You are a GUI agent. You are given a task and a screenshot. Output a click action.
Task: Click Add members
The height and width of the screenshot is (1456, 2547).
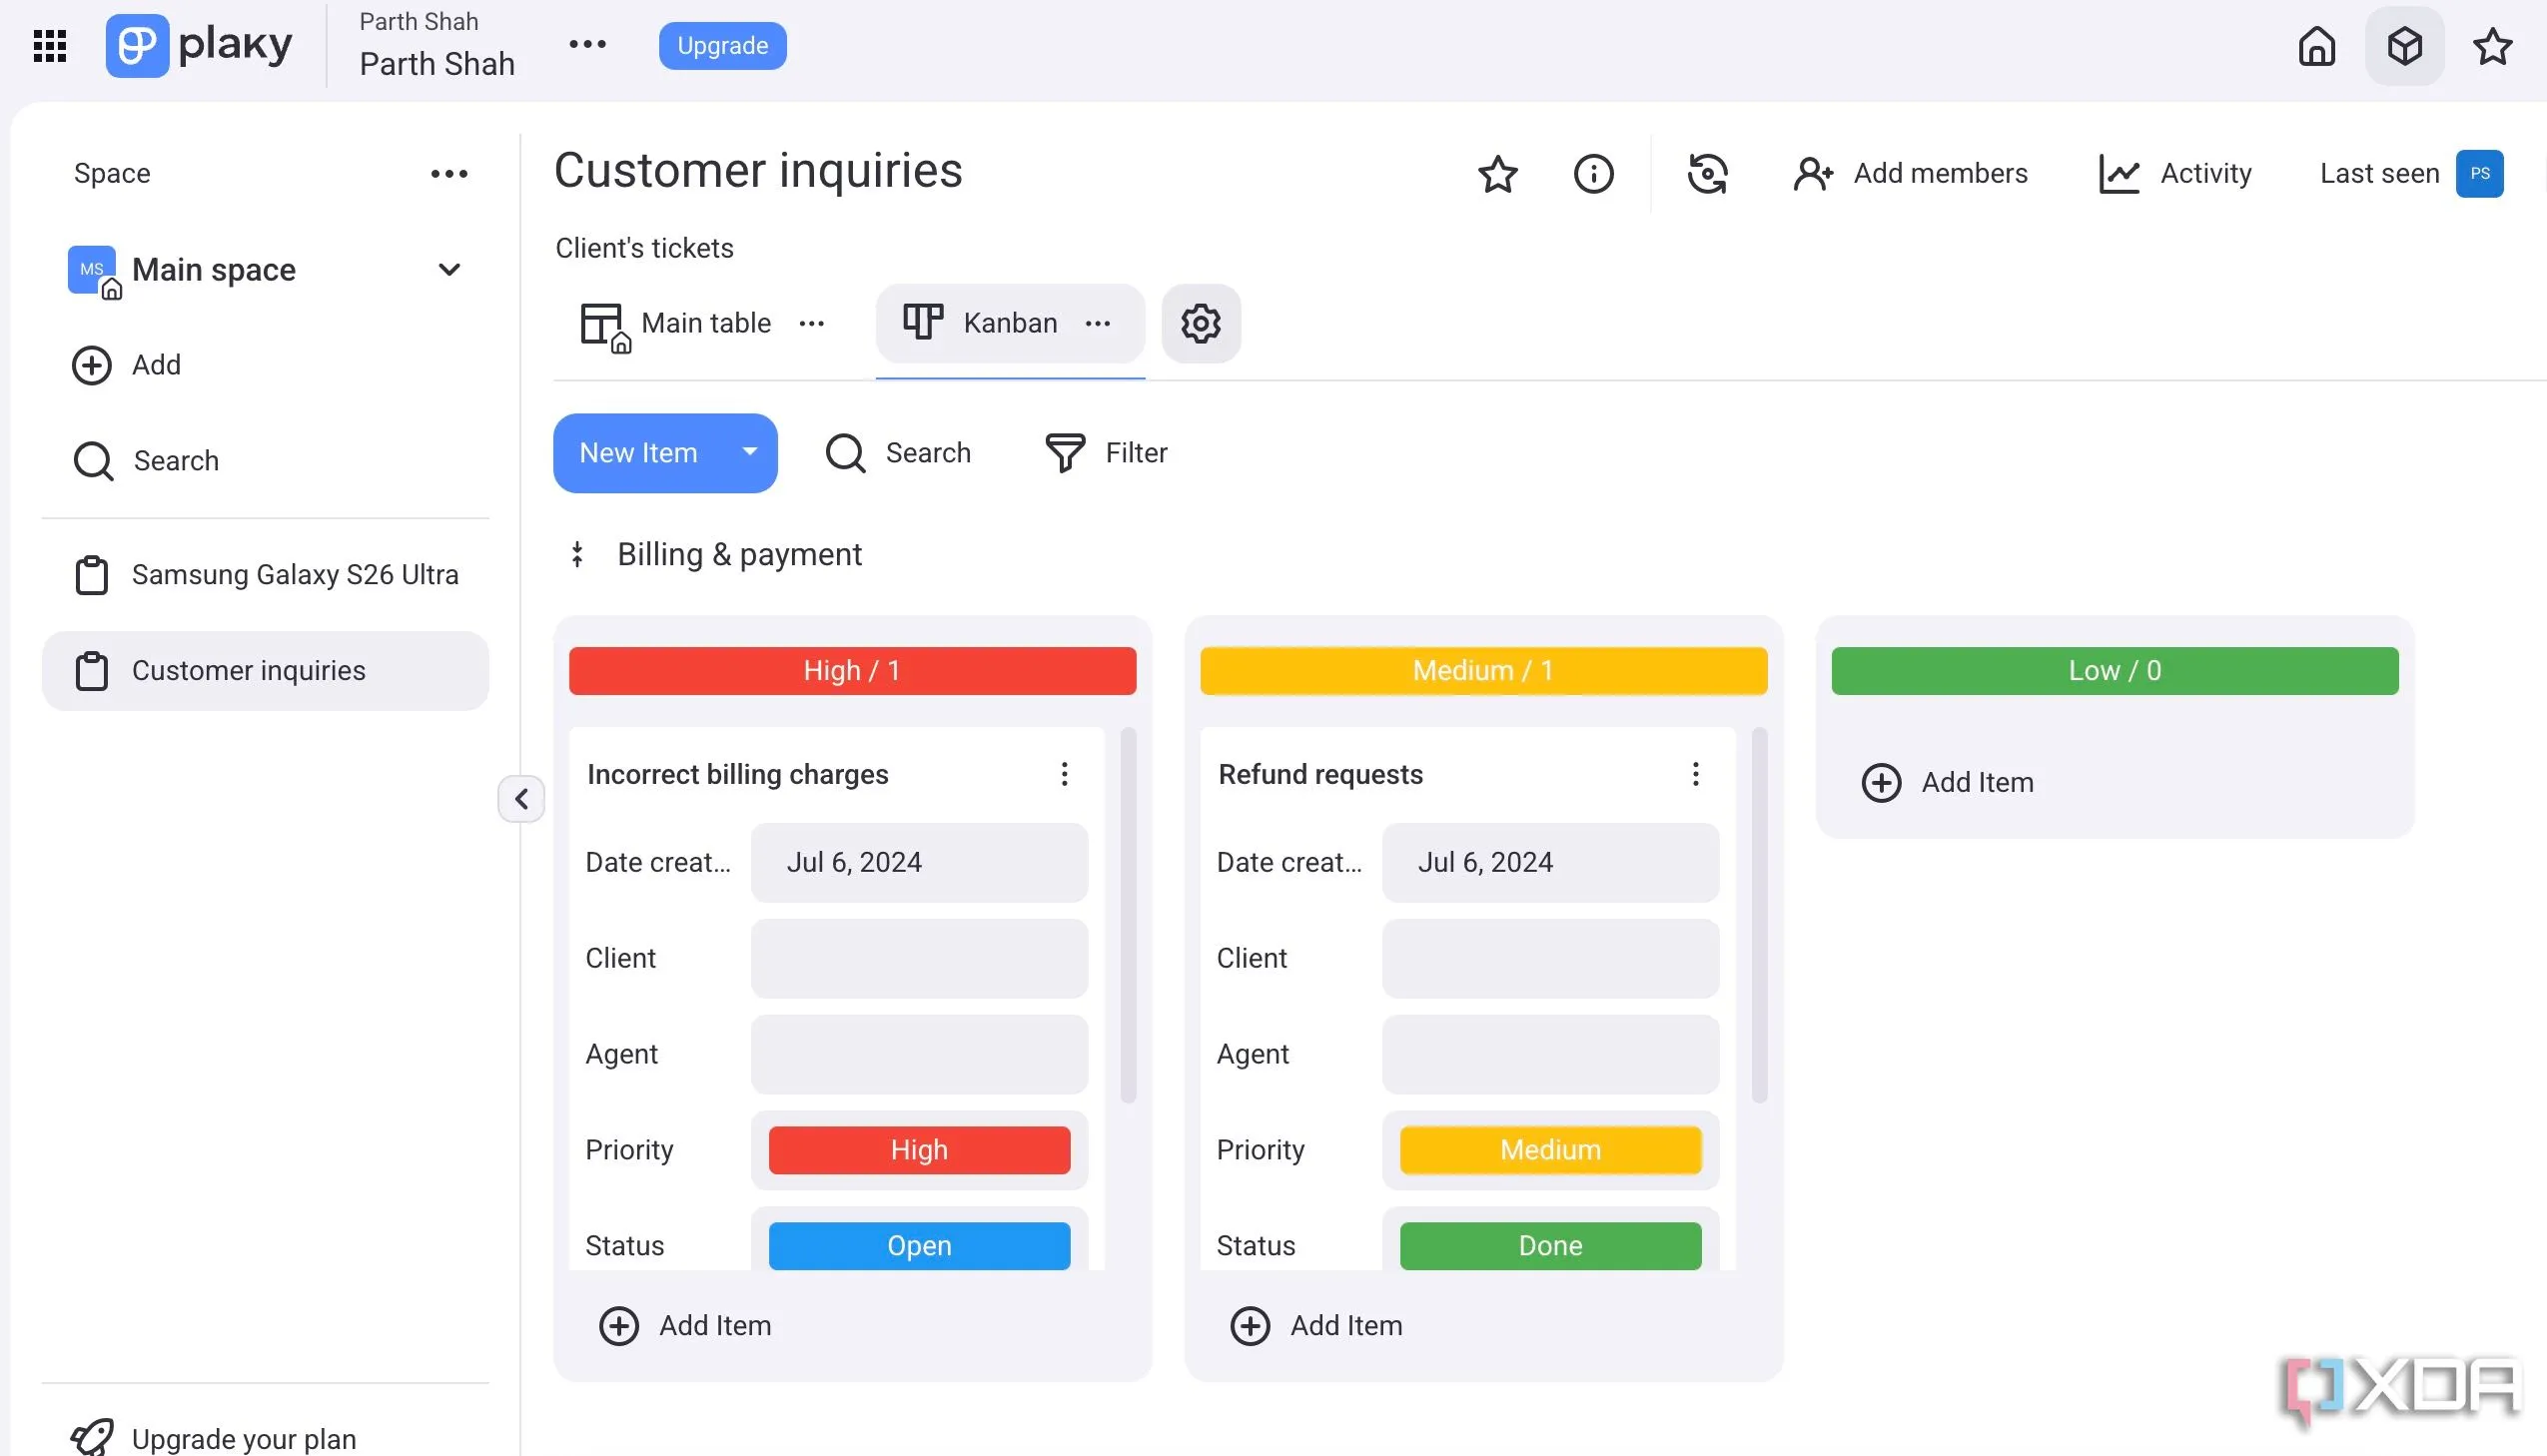point(1910,174)
